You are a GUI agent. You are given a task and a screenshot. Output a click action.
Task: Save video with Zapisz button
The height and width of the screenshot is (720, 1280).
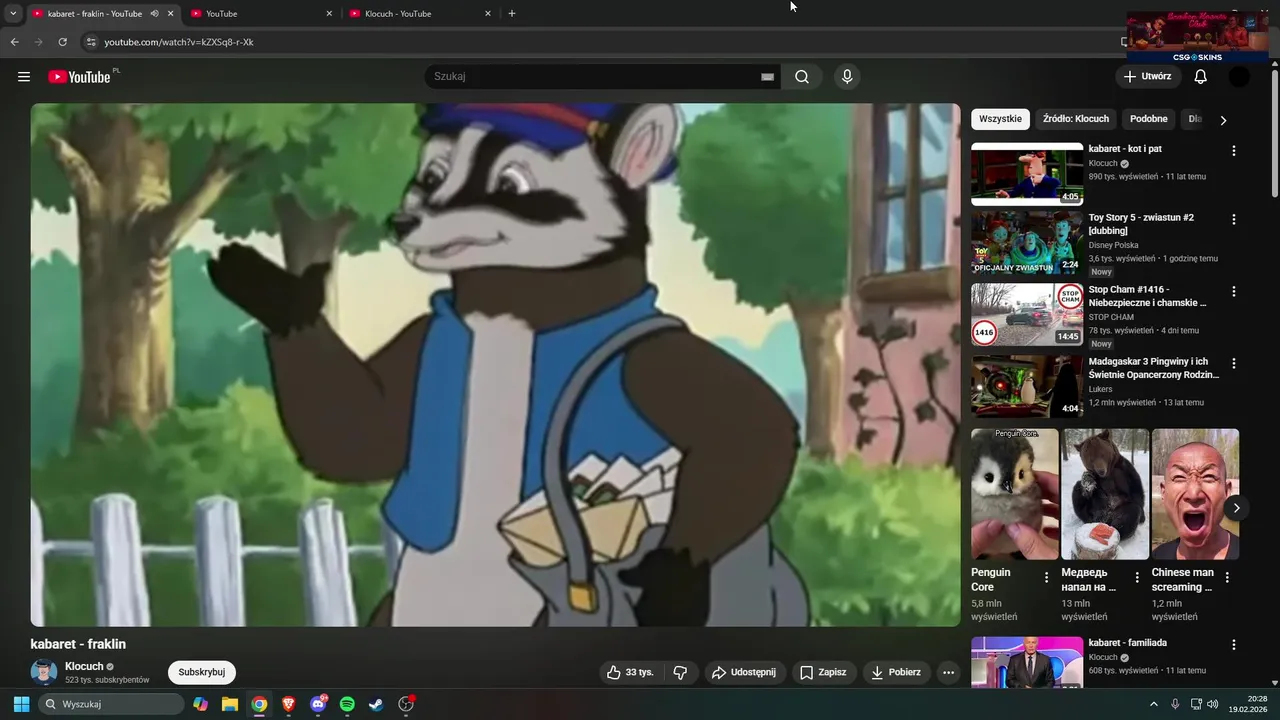[823, 673]
